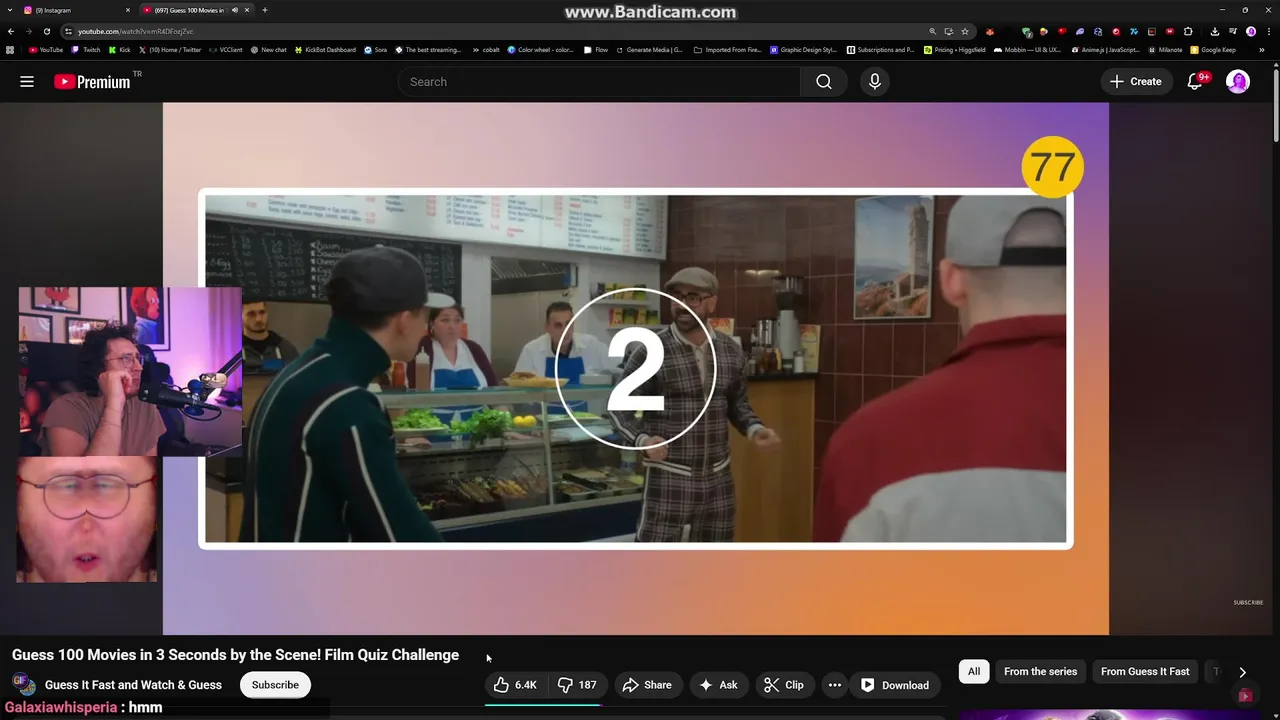Show next chips with the right arrow

pos(1242,672)
